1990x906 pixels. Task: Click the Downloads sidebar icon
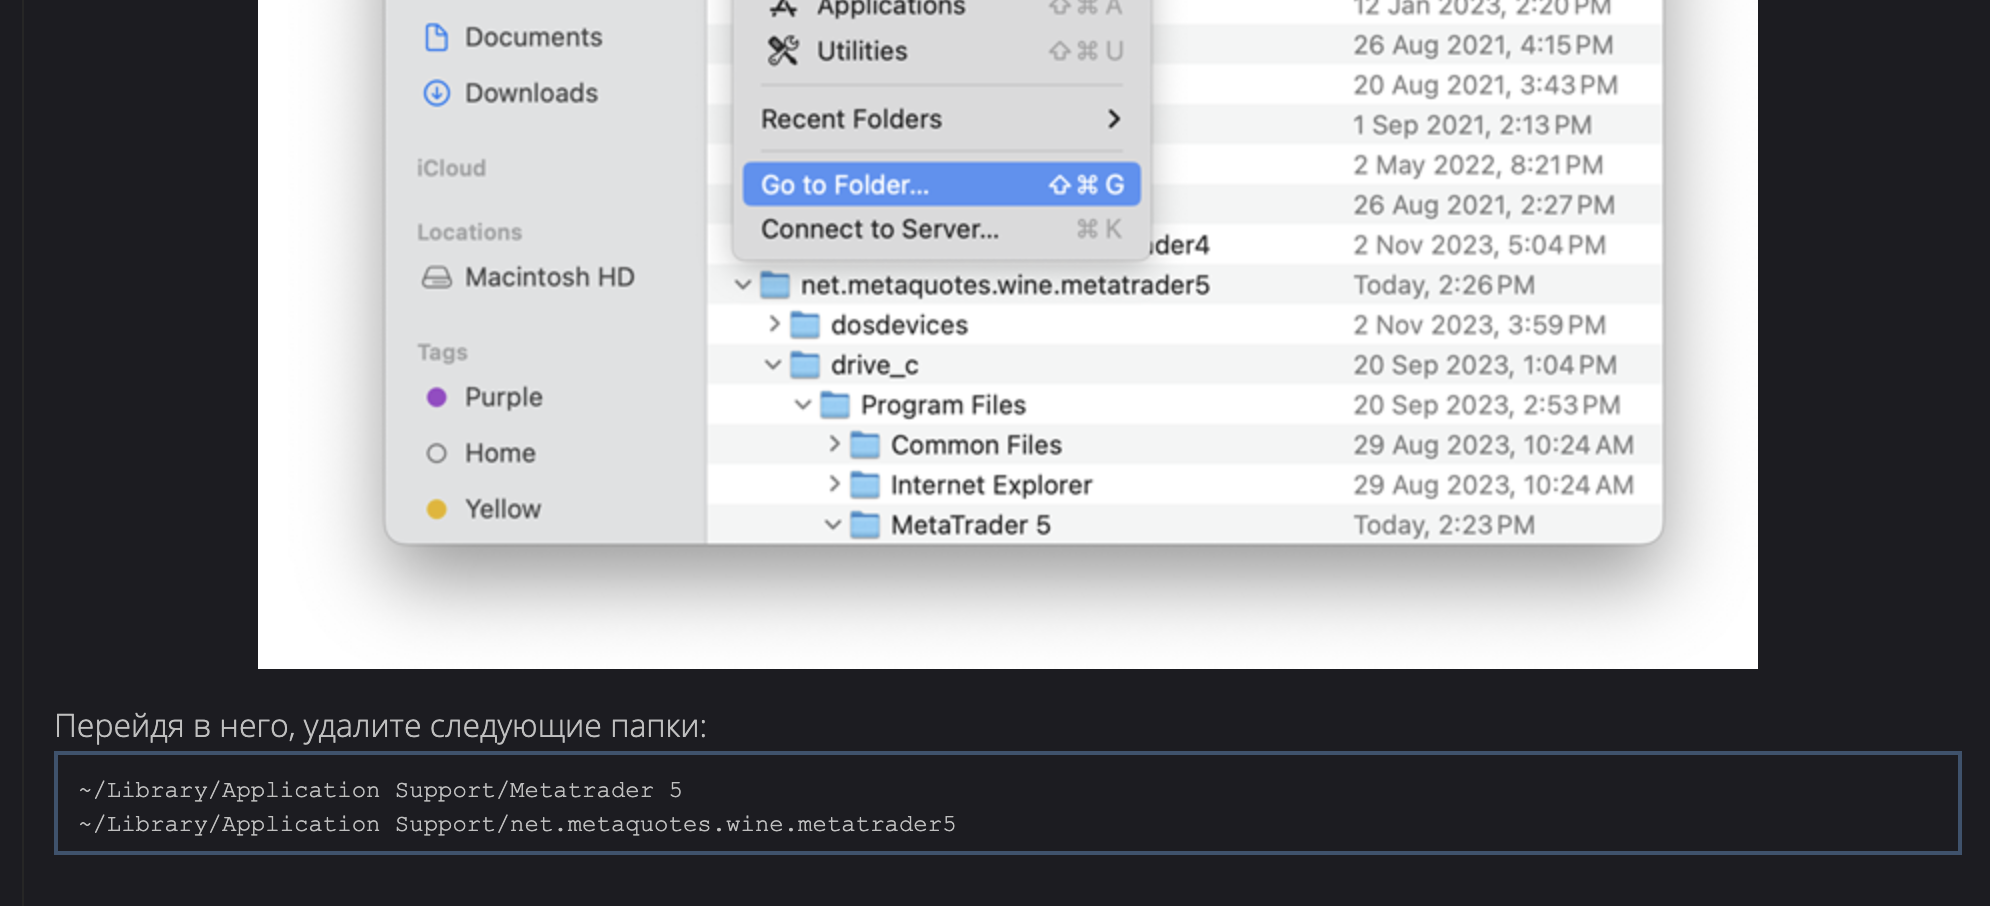pos(436,93)
